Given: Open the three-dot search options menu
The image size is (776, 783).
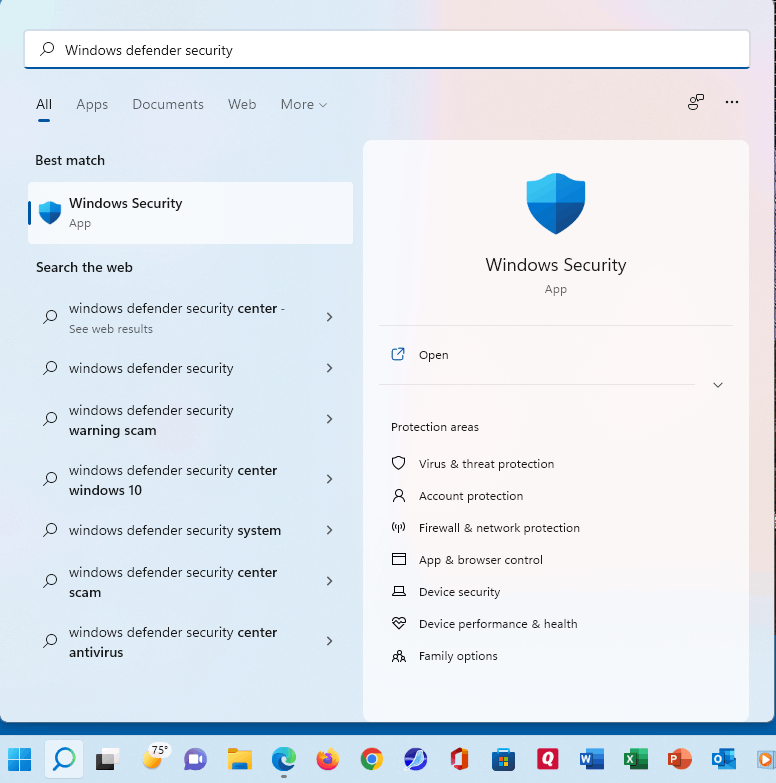Looking at the screenshot, I should [732, 102].
